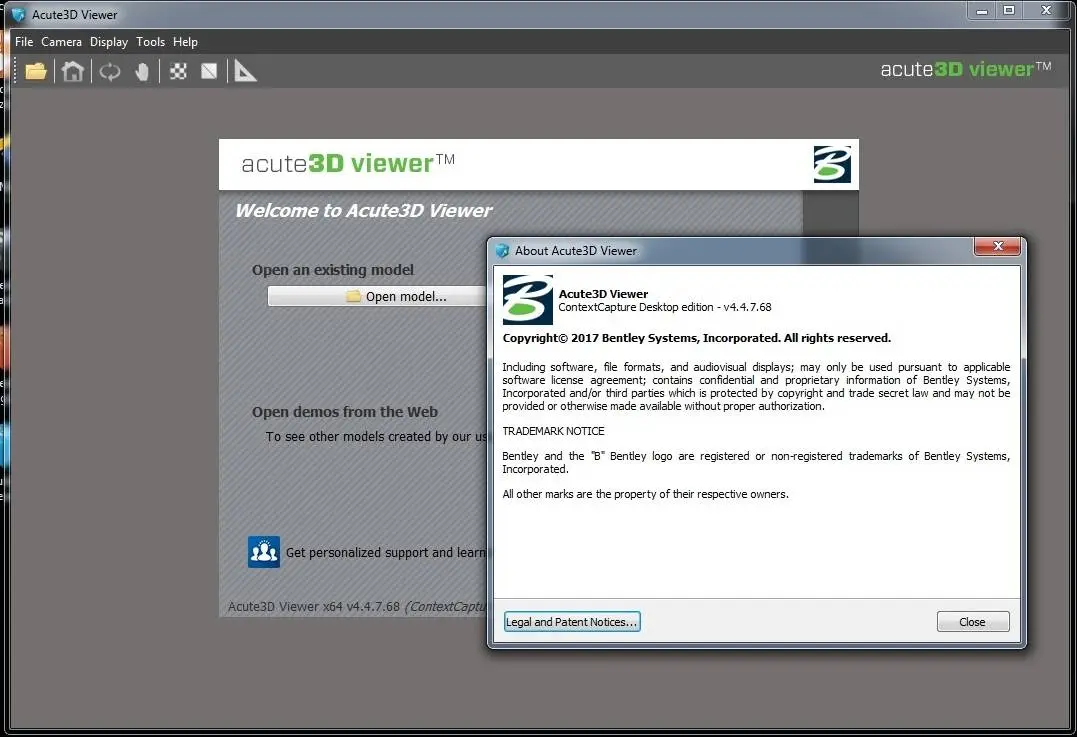Open the File menu
Viewport: 1077px width, 737px height.
(24, 42)
